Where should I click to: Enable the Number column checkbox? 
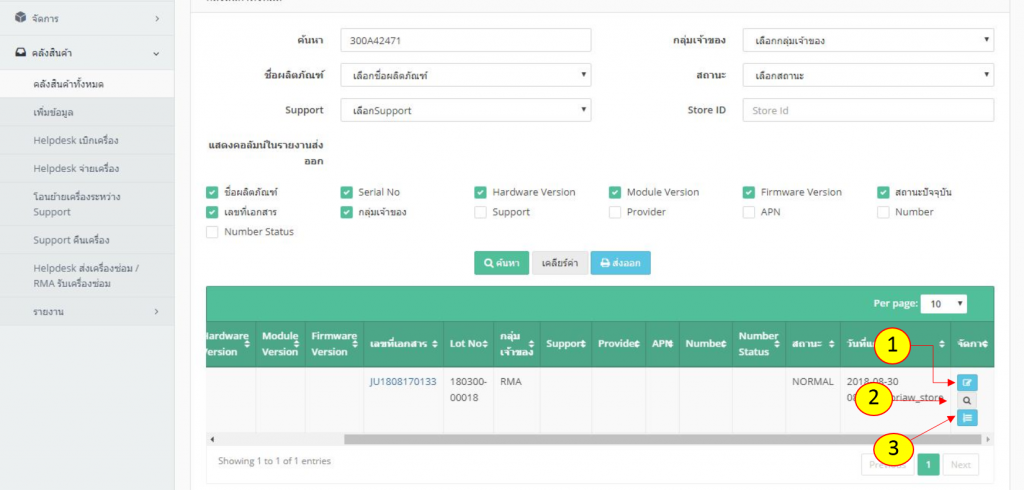click(x=883, y=212)
